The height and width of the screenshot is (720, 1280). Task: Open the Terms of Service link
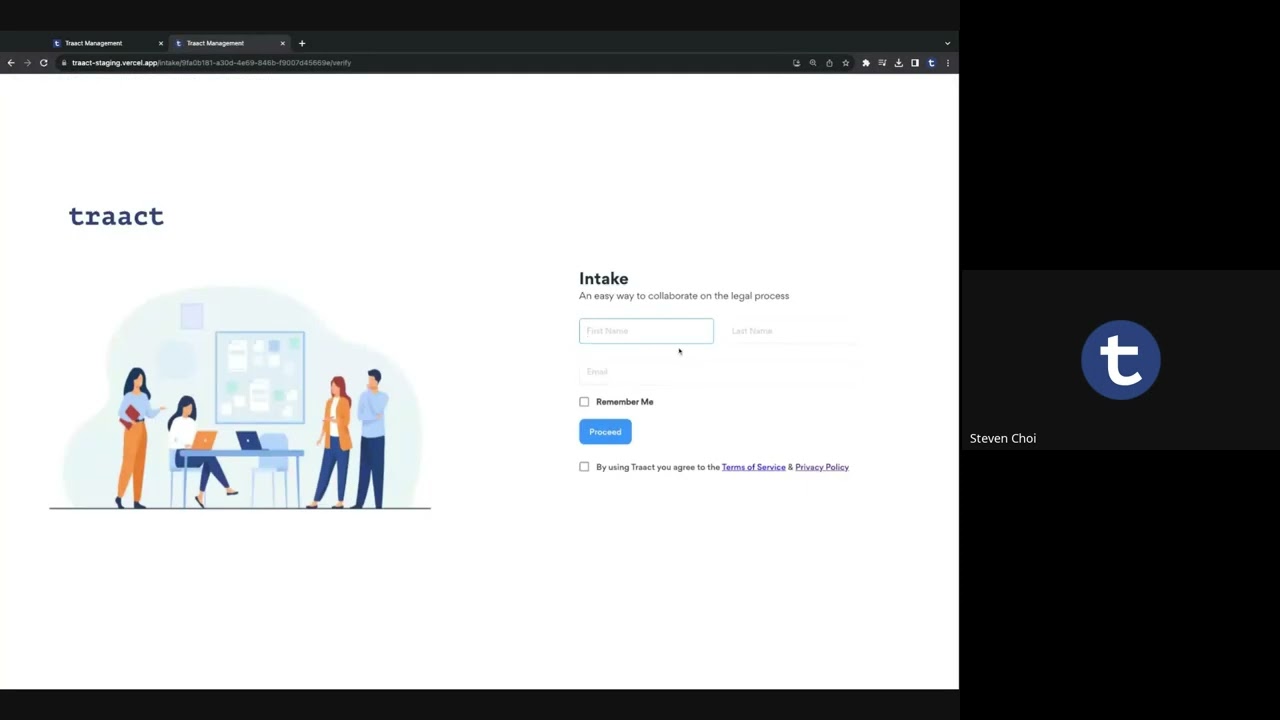click(753, 467)
